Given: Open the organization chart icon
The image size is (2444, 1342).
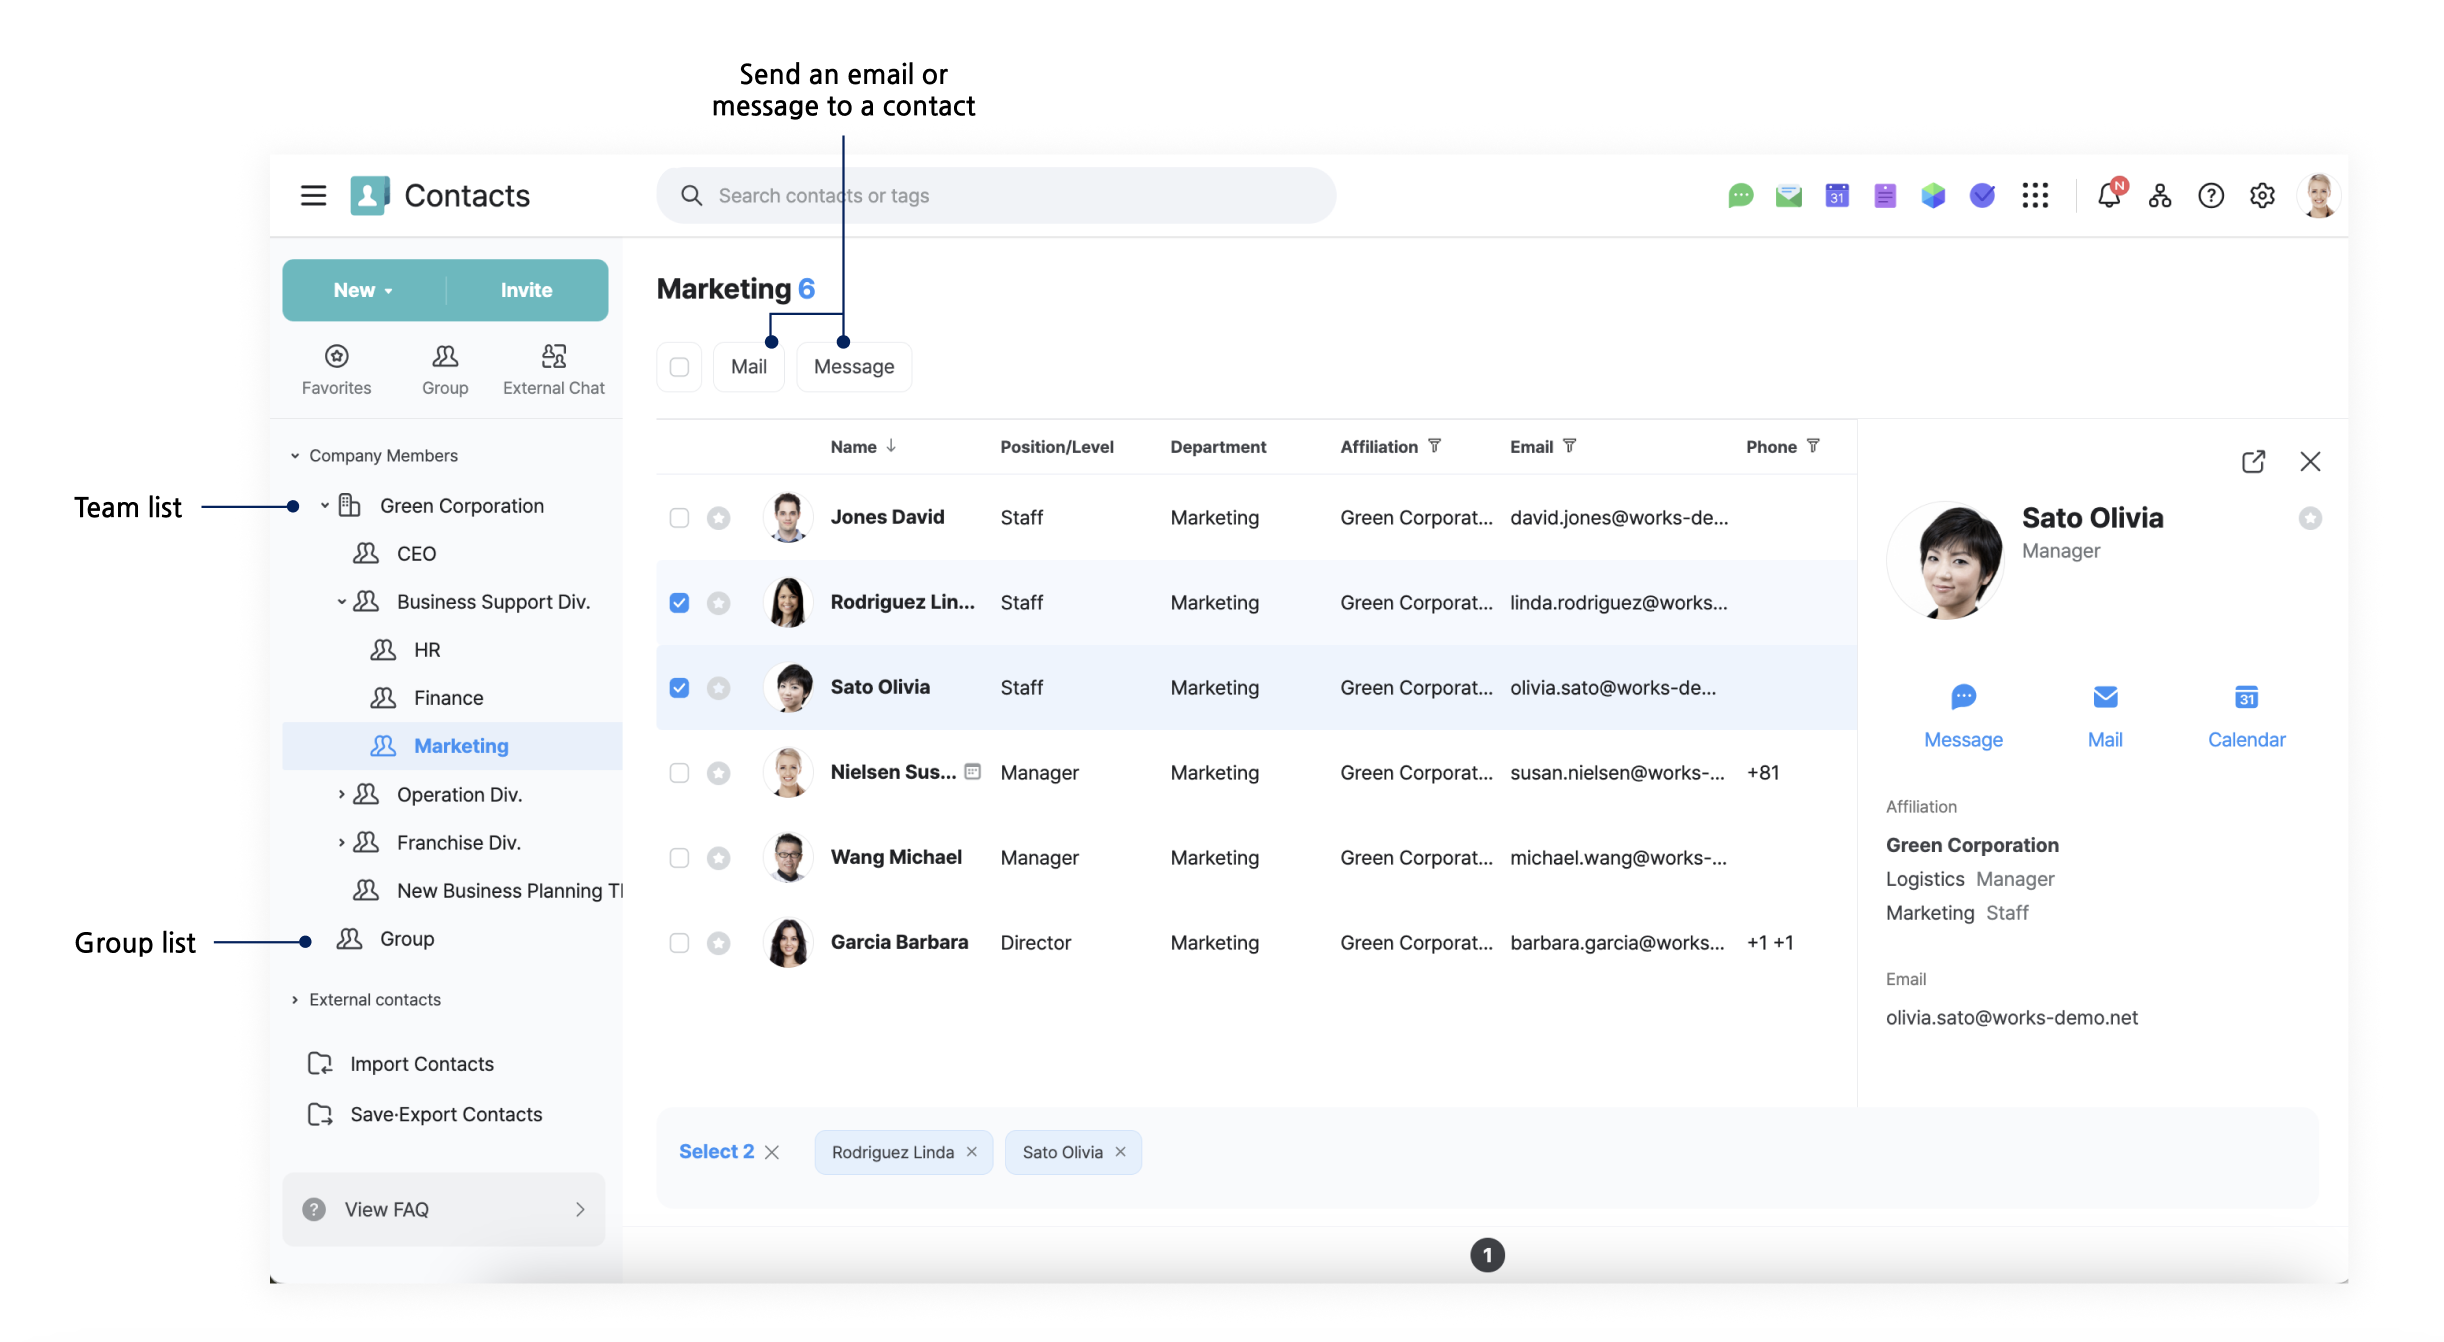Looking at the screenshot, I should [2160, 196].
